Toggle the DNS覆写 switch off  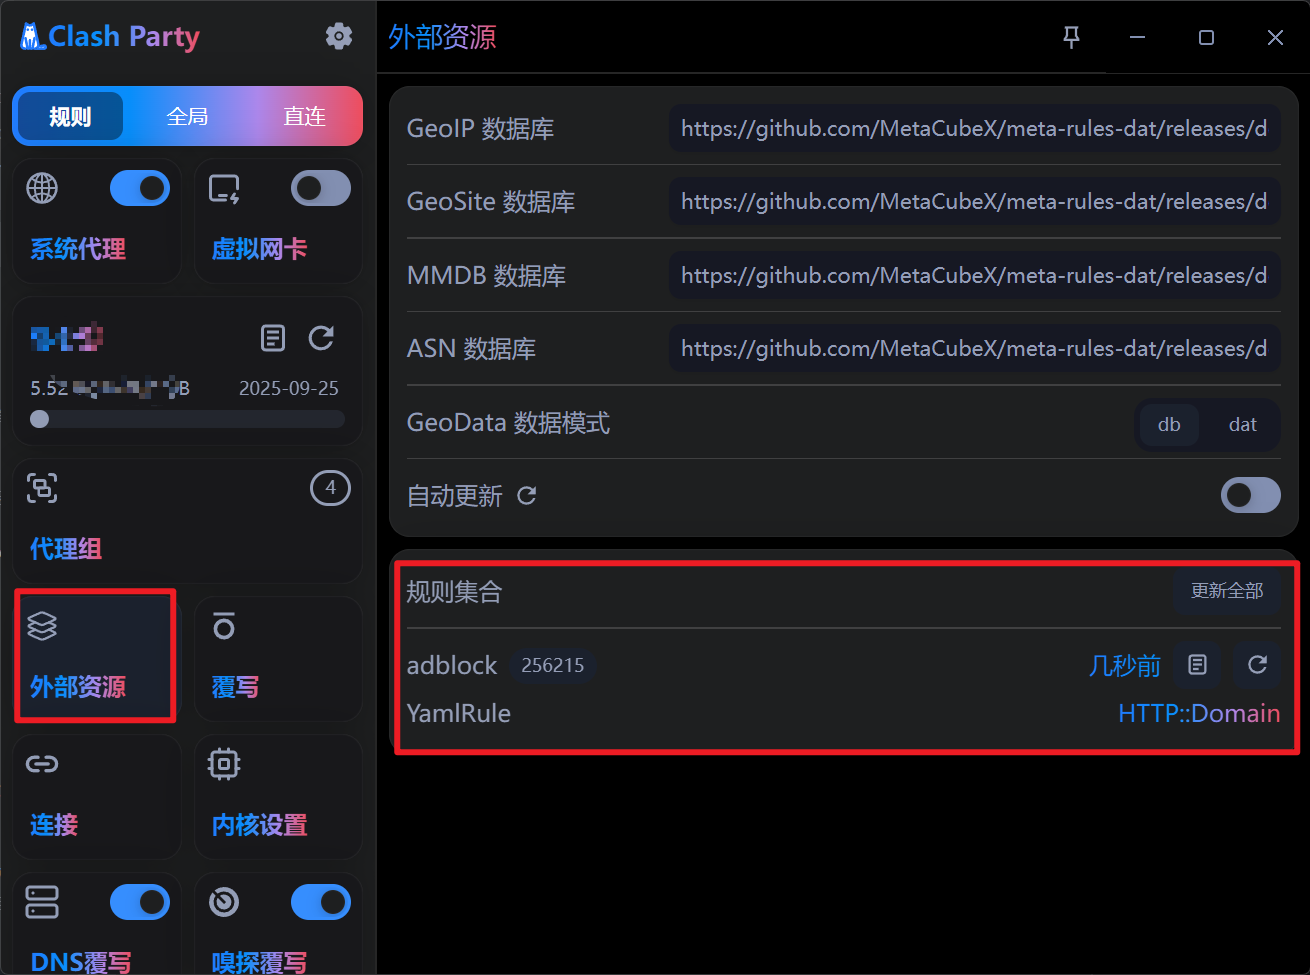pos(139,902)
